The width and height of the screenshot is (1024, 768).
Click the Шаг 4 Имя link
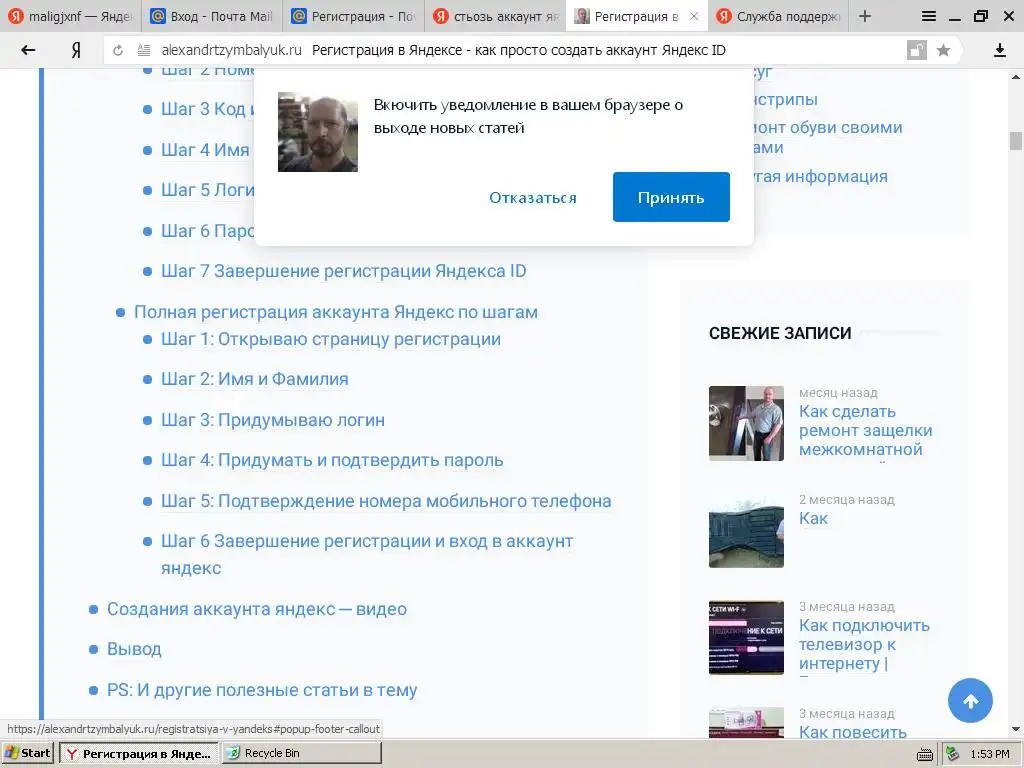(x=205, y=150)
